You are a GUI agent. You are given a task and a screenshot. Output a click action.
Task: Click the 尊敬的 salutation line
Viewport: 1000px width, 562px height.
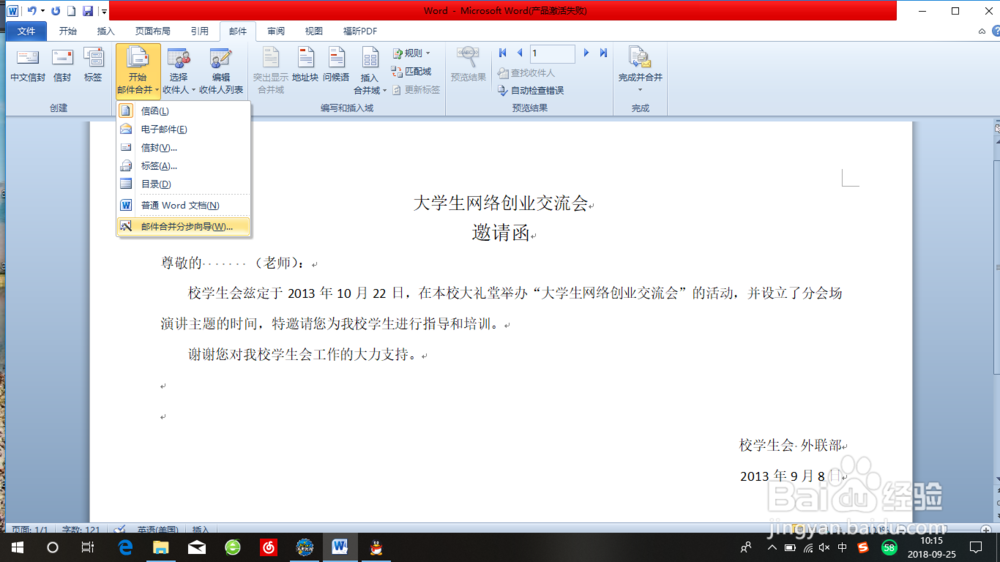239,263
